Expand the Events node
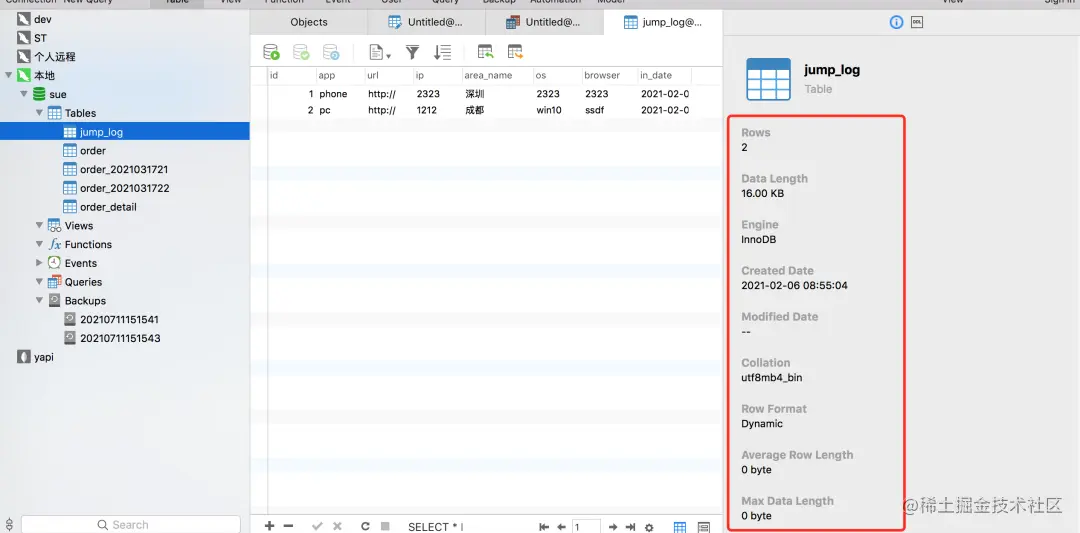 pyautogui.click(x=39, y=263)
